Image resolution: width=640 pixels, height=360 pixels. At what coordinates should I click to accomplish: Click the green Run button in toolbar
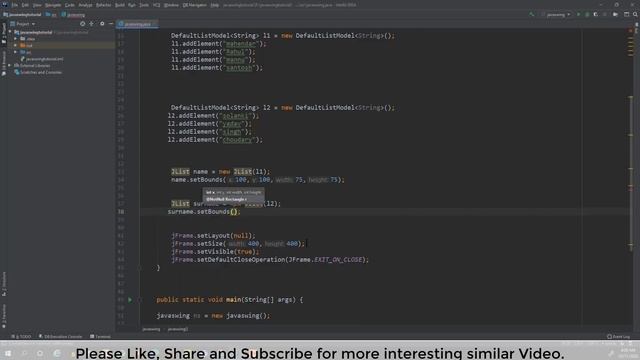pyautogui.click(x=578, y=14)
